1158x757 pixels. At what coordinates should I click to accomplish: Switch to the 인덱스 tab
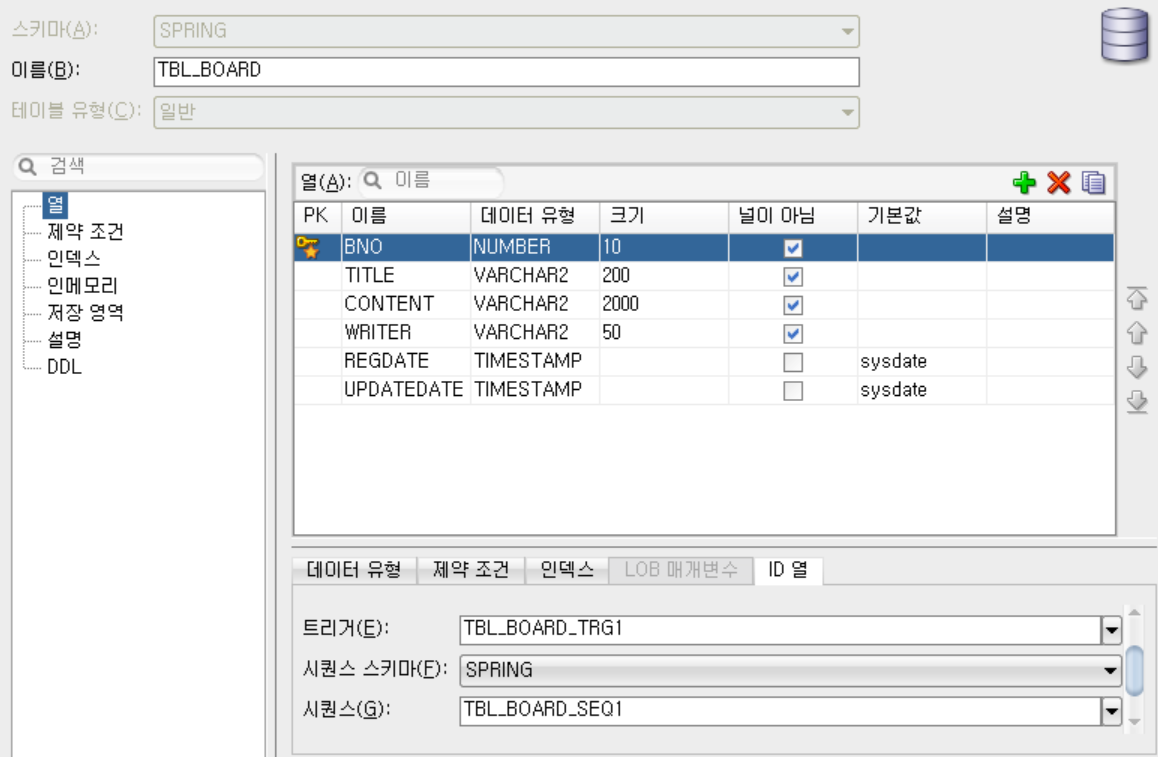pos(566,569)
